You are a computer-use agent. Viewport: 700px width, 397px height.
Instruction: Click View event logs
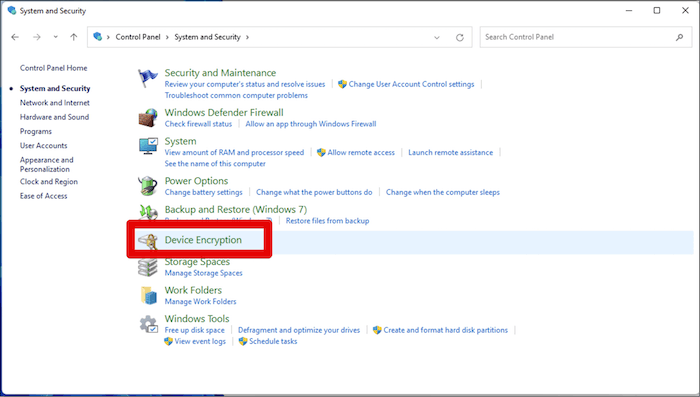click(200, 341)
